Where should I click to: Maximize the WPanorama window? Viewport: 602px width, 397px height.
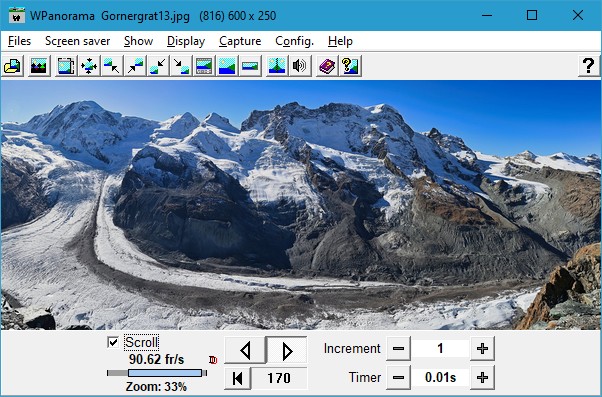[532, 15]
